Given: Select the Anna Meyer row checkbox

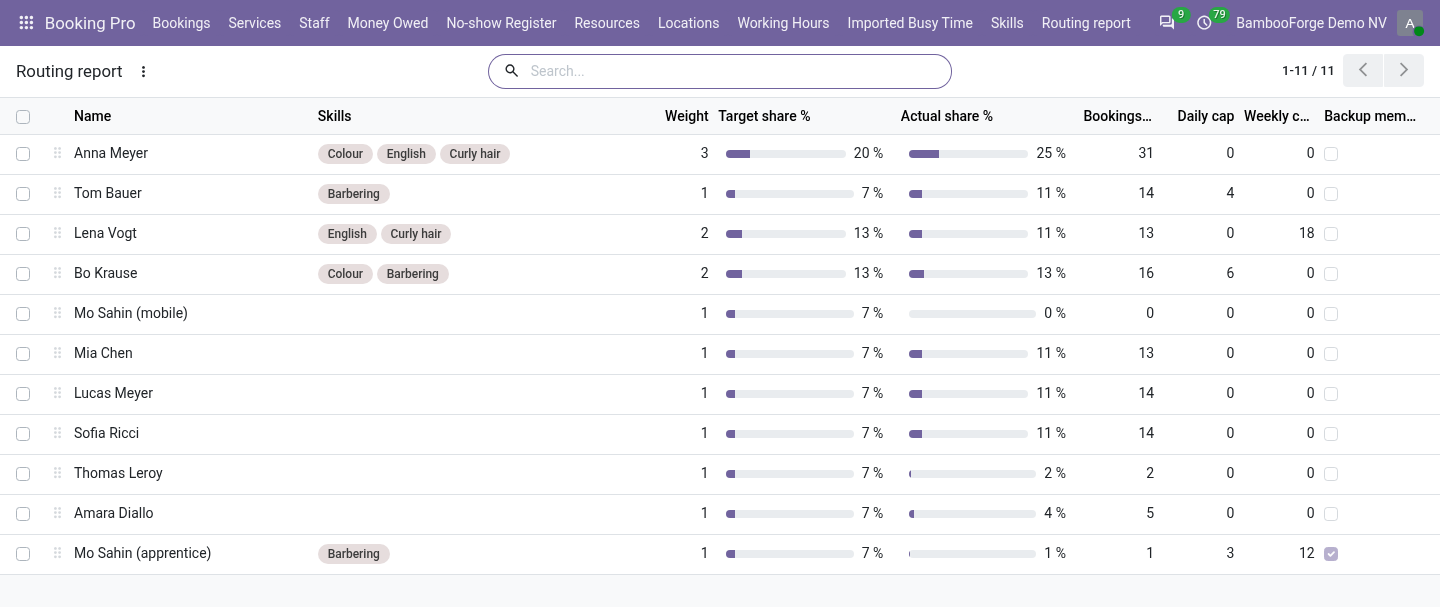Looking at the screenshot, I should click(x=23, y=154).
